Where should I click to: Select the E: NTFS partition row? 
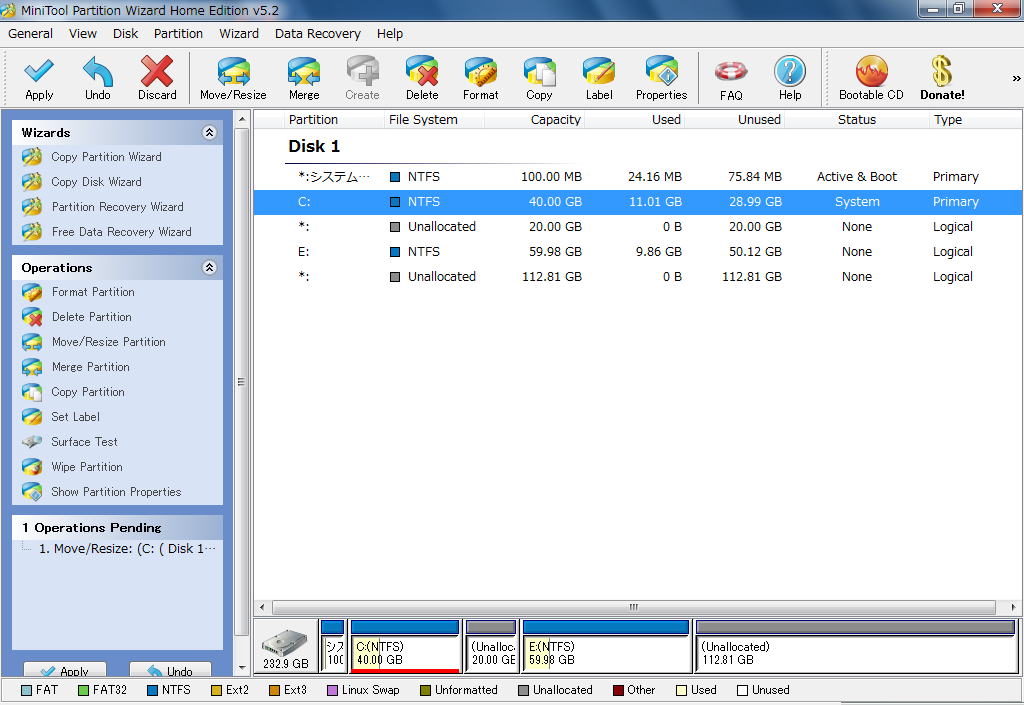click(x=636, y=252)
